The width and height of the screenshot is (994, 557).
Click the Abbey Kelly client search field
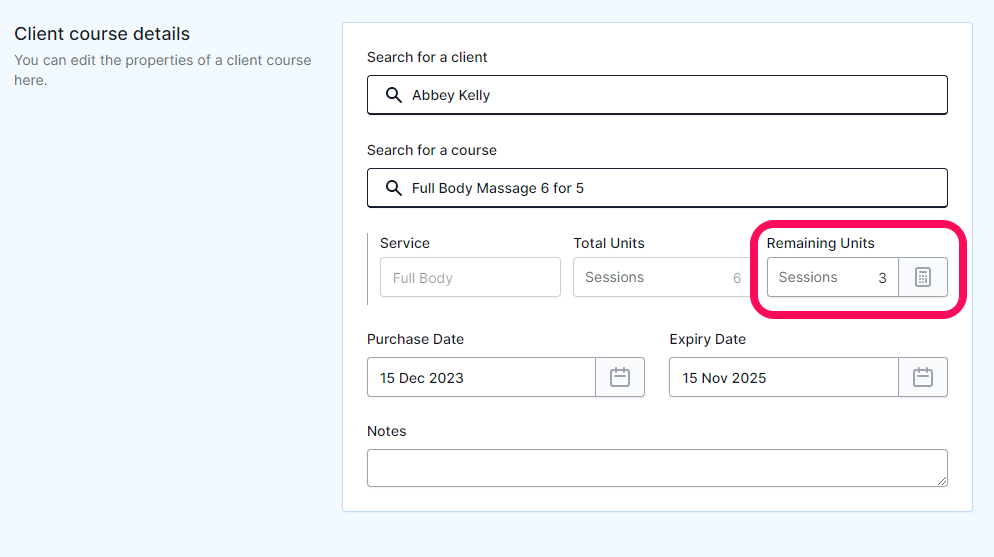pyautogui.click(x=657, y=95)
